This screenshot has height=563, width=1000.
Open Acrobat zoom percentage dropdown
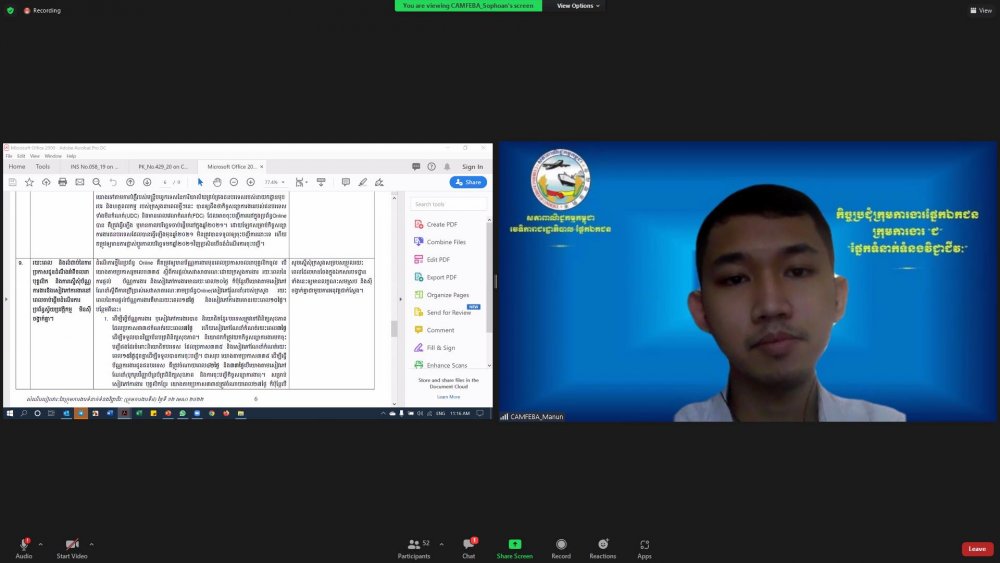click(x=274, y=182)
